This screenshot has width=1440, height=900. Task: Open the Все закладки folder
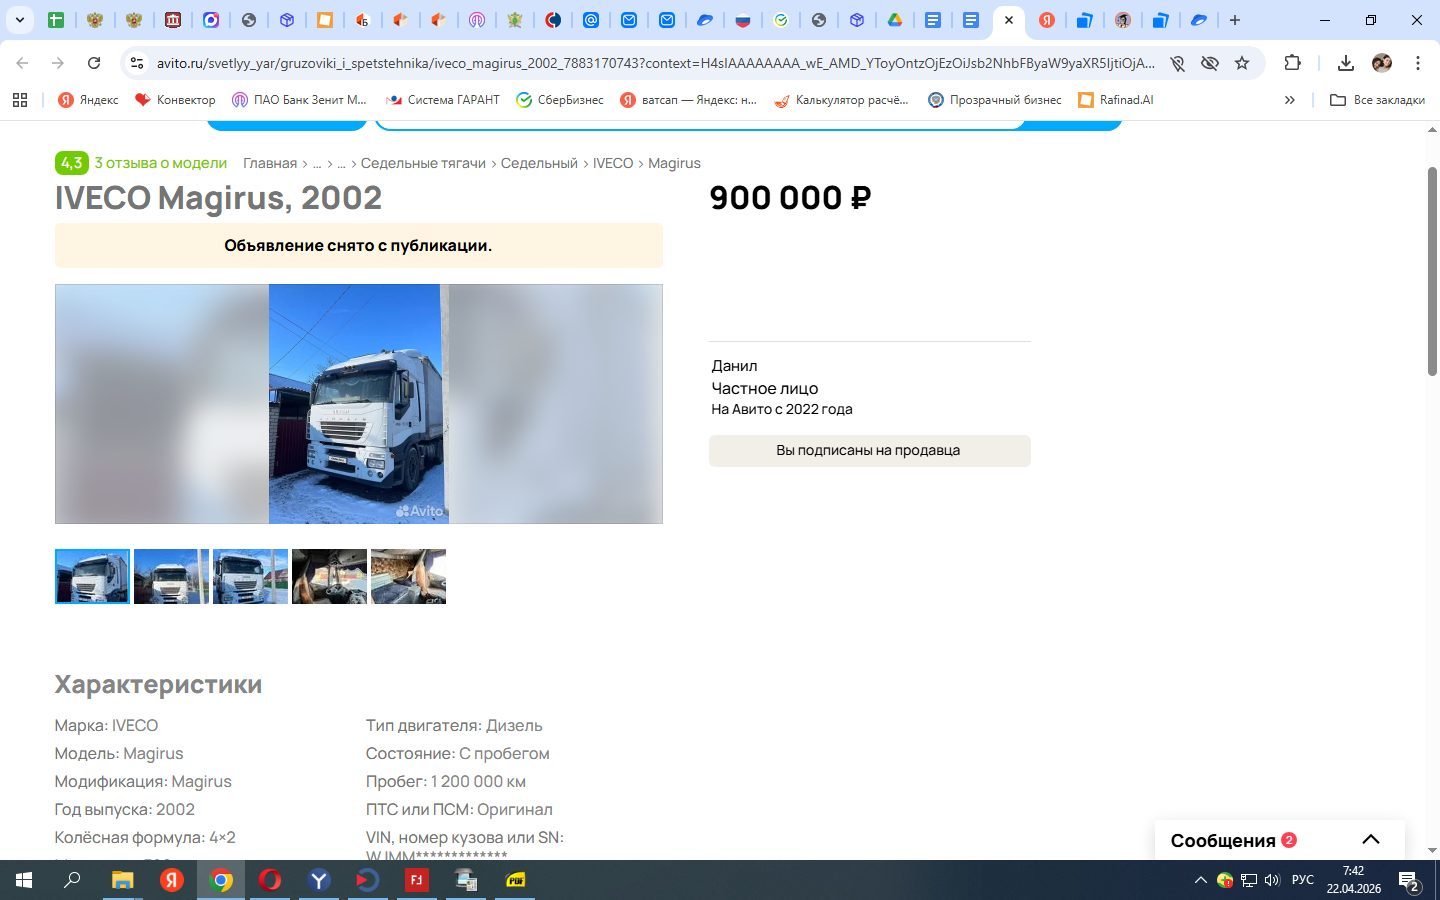pyautogui.click(x=1377, y=100)
